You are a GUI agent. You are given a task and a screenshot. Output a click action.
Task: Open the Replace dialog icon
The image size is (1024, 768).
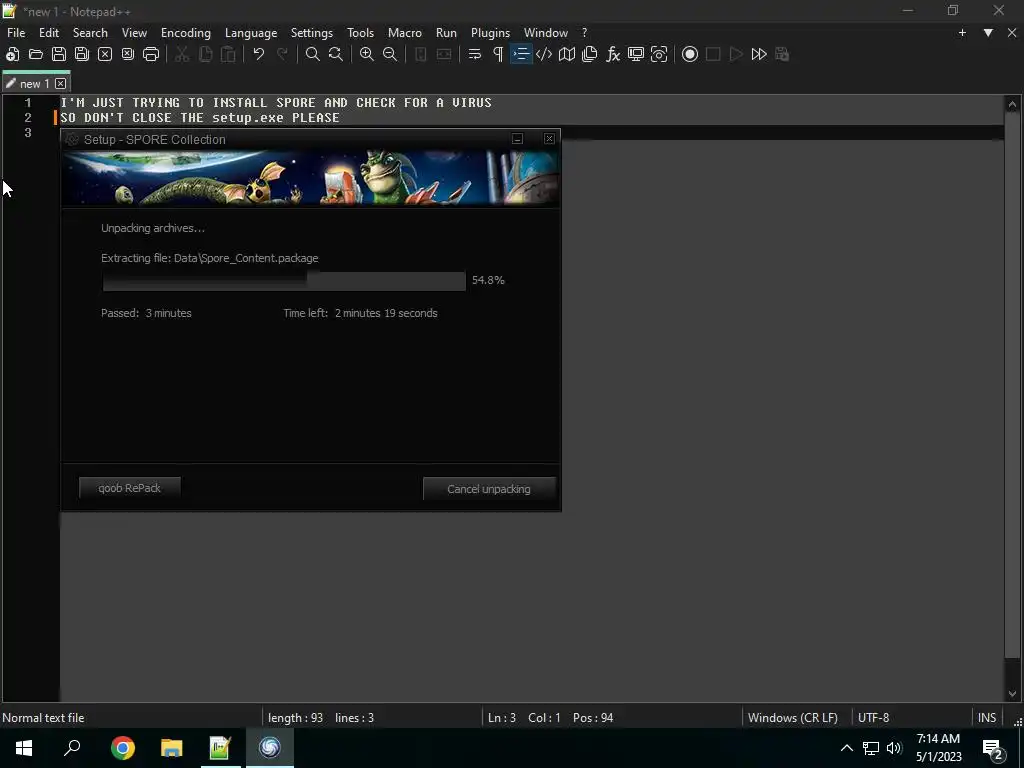(336, 54)
